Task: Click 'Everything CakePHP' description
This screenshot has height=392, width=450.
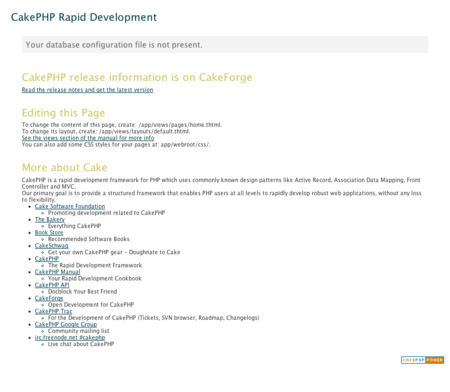Action: point(74,226)
